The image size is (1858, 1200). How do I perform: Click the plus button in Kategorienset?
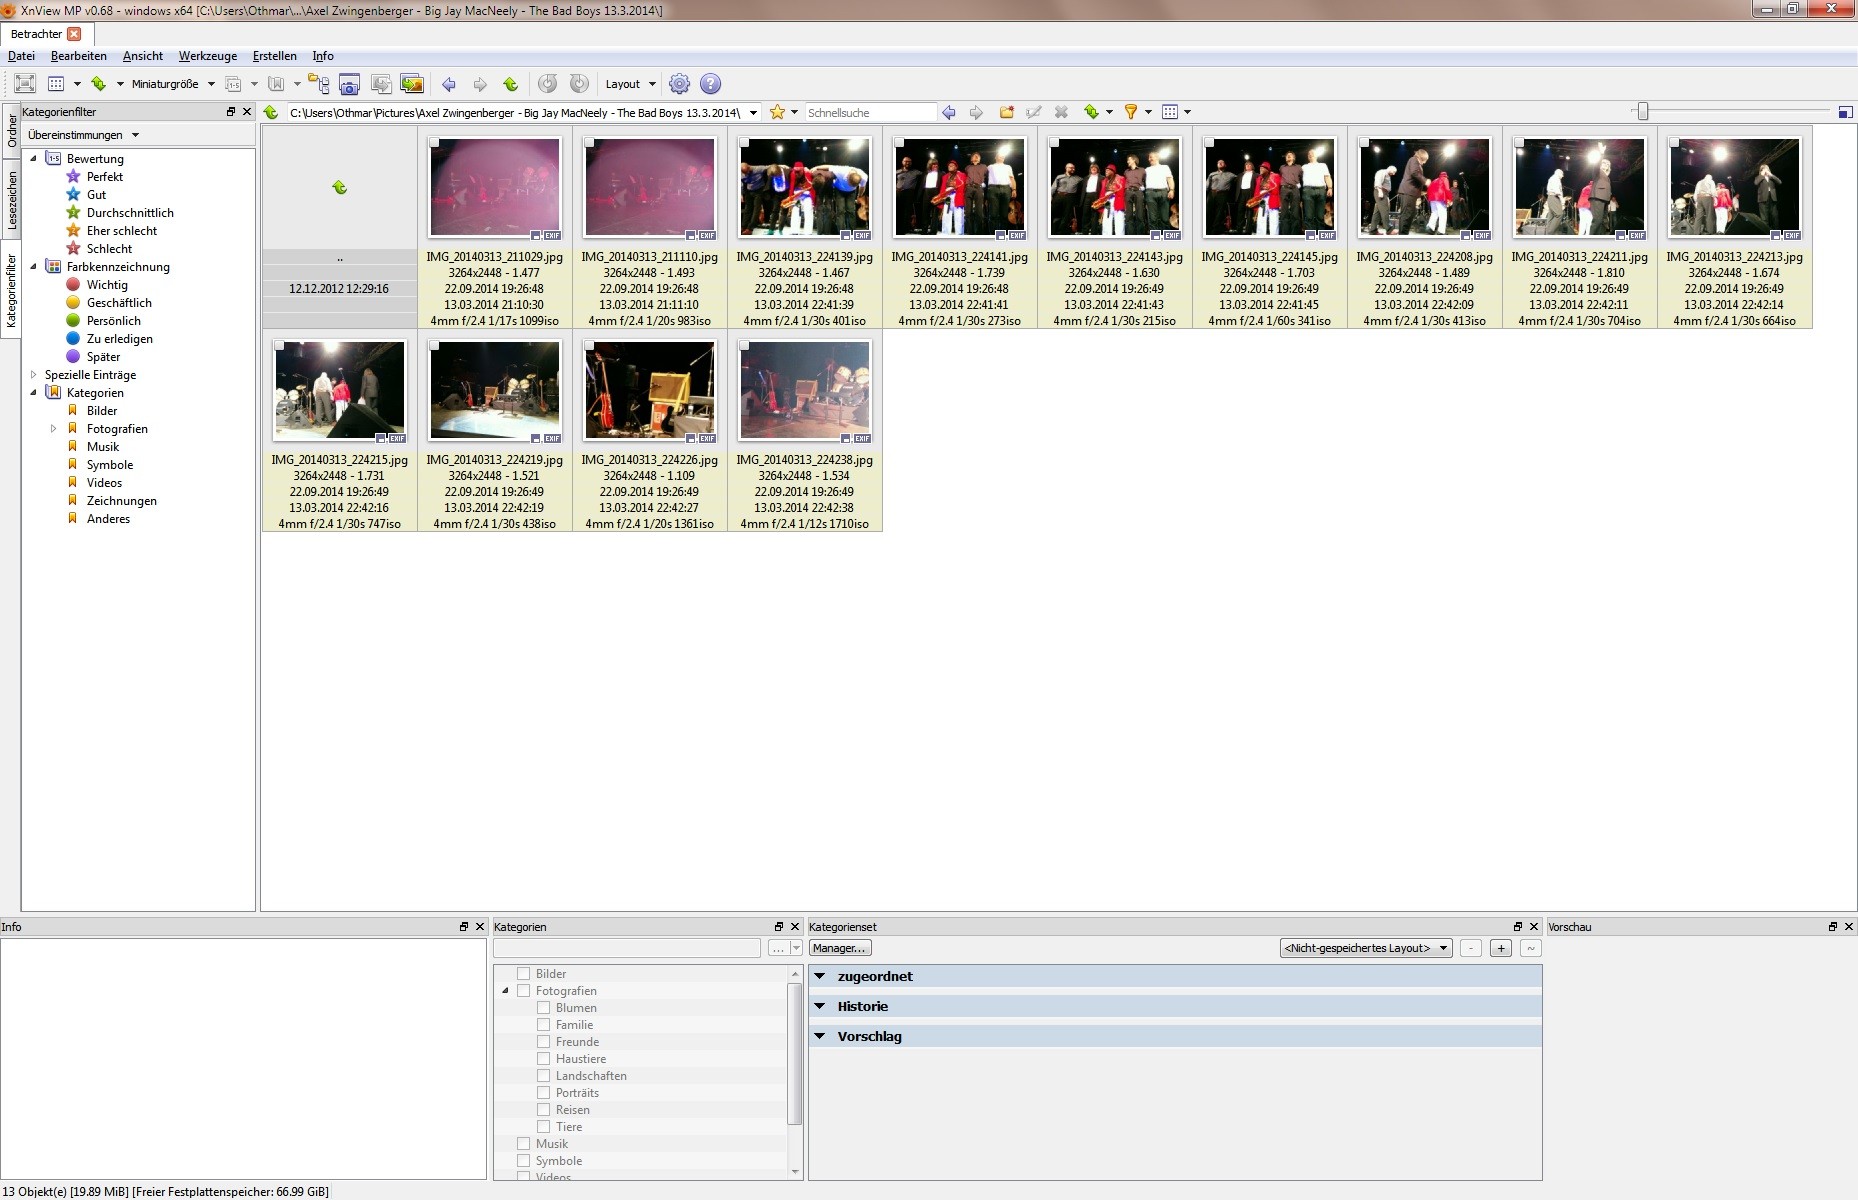click(1501, 948)
